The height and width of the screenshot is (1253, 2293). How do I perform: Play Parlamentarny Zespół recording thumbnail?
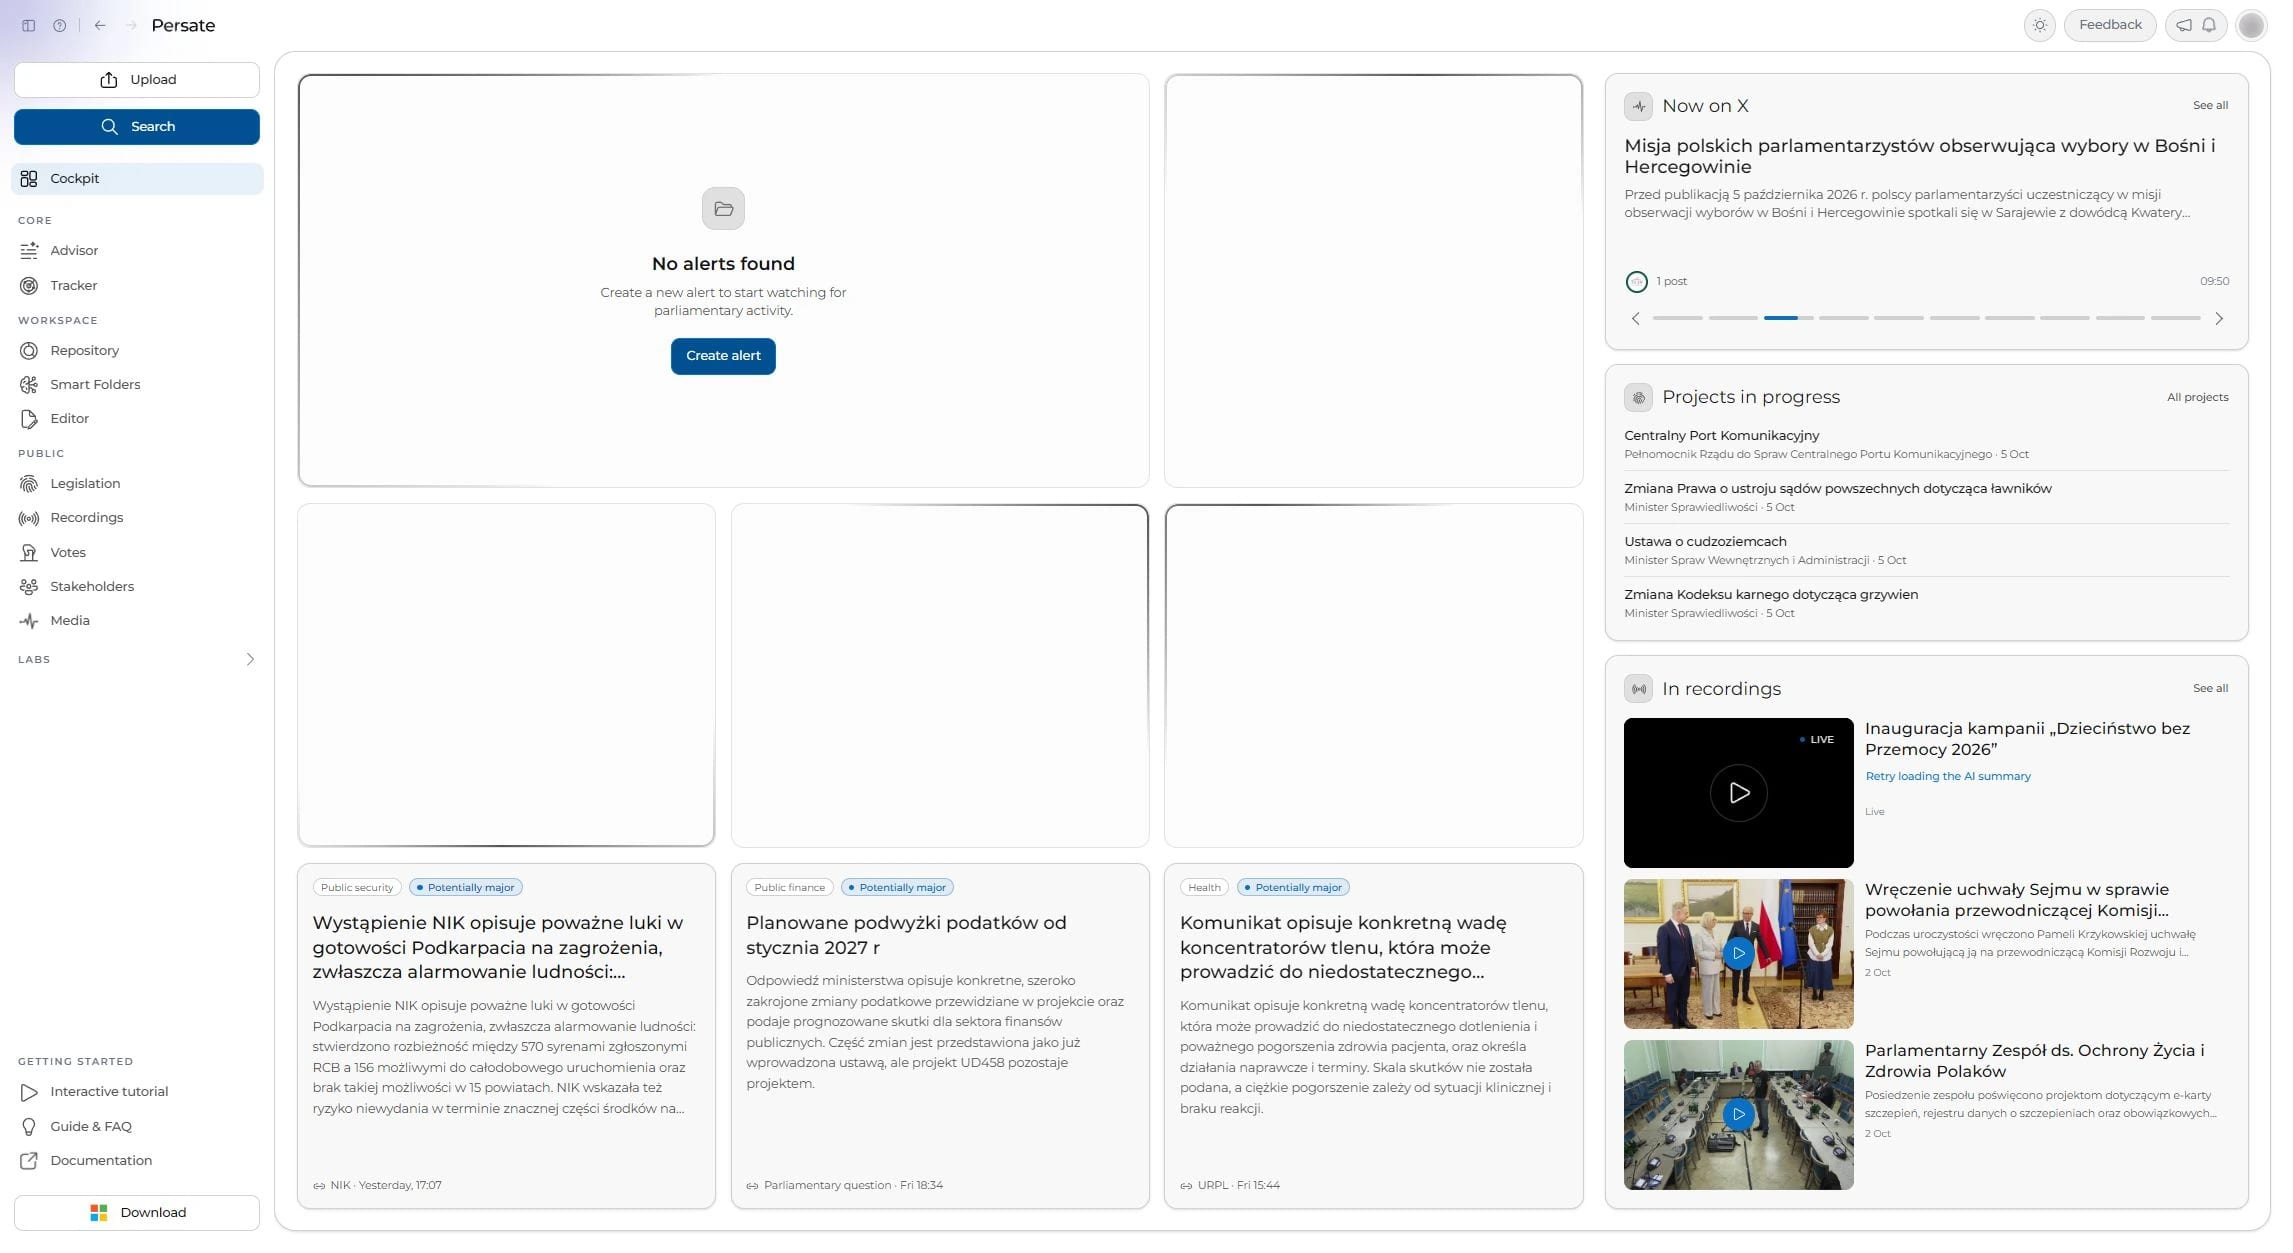1739,1115
